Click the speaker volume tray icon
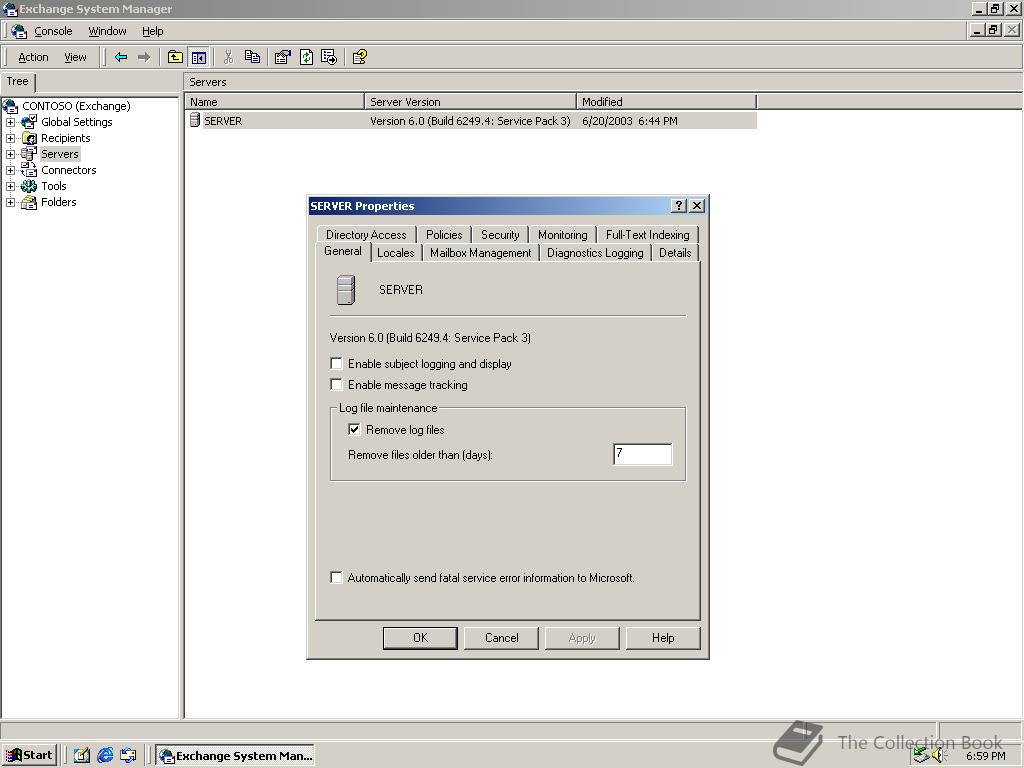This screenshot has height=768, width=1024. (x=938, y=756)
